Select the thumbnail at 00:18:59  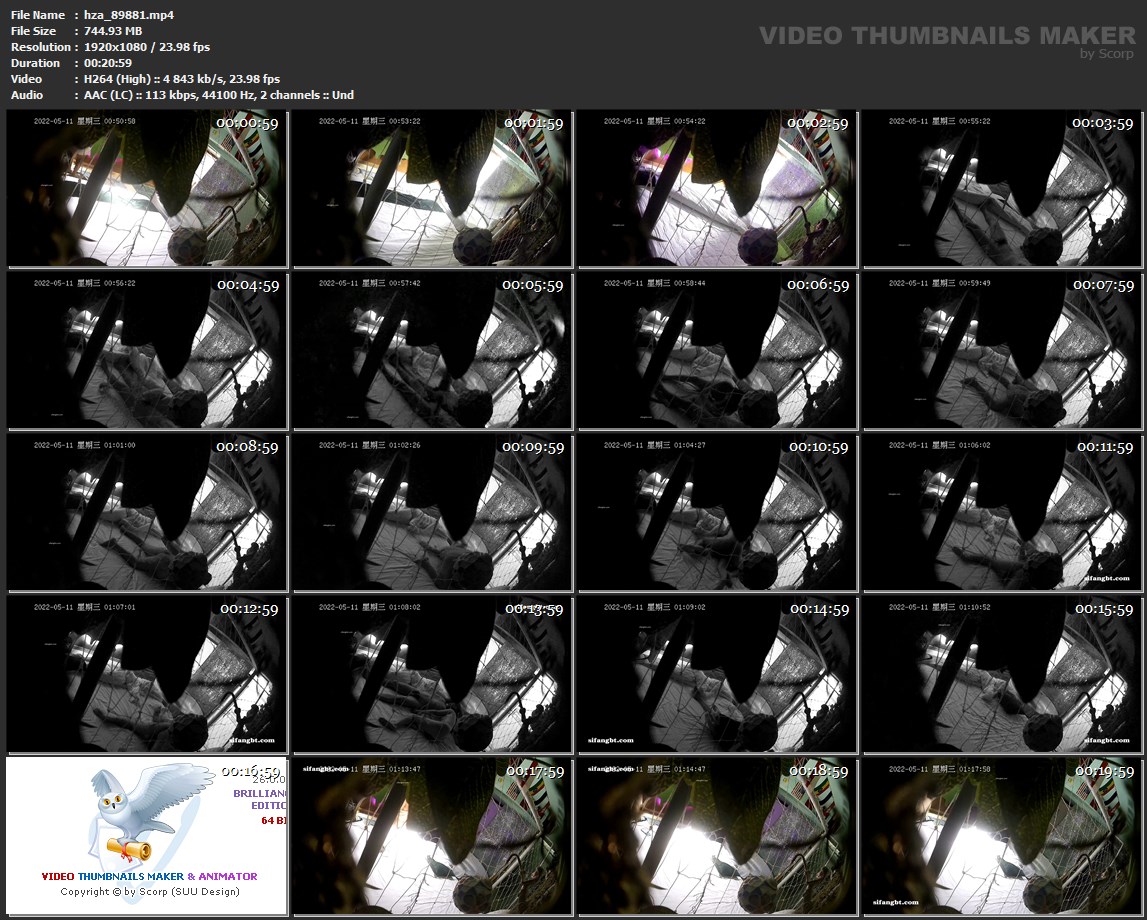[x=717, y=837]
